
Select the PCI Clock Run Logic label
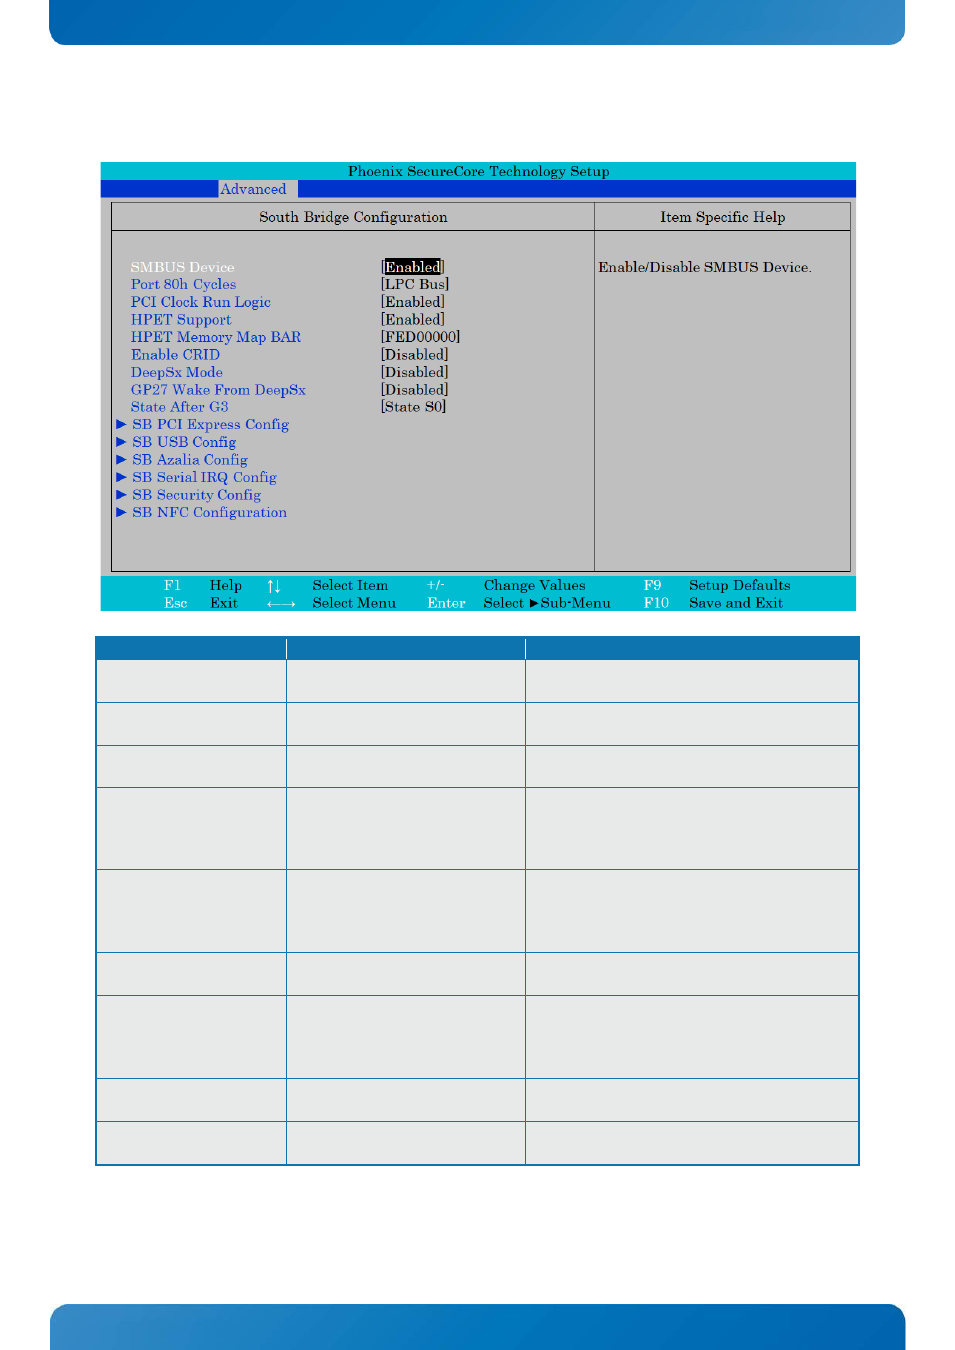click(x=201, y=302)
